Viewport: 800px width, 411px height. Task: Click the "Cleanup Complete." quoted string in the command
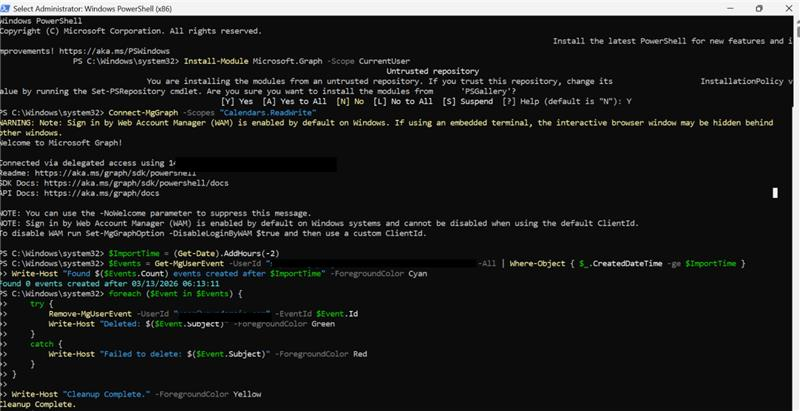(106, 394)
